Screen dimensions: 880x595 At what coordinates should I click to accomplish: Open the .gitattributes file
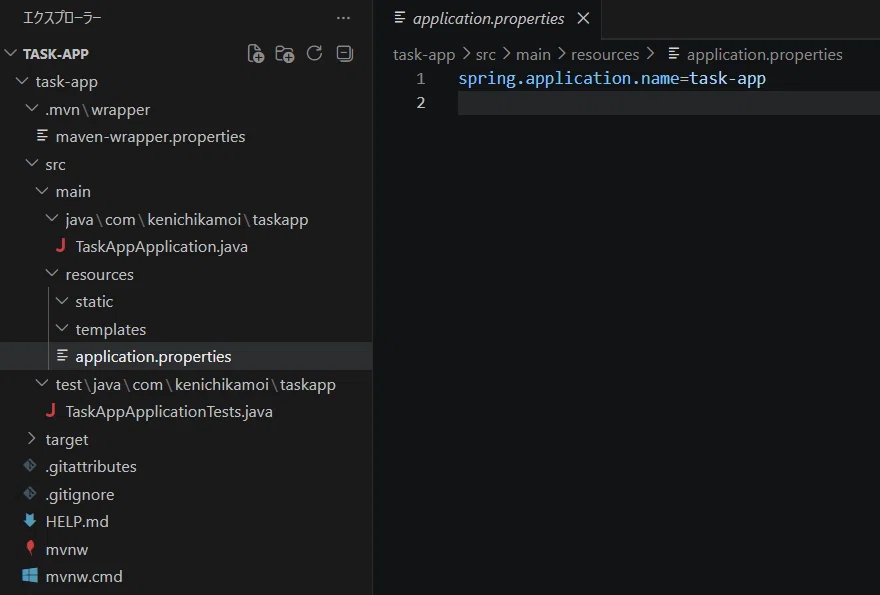(x=91, y=466)
